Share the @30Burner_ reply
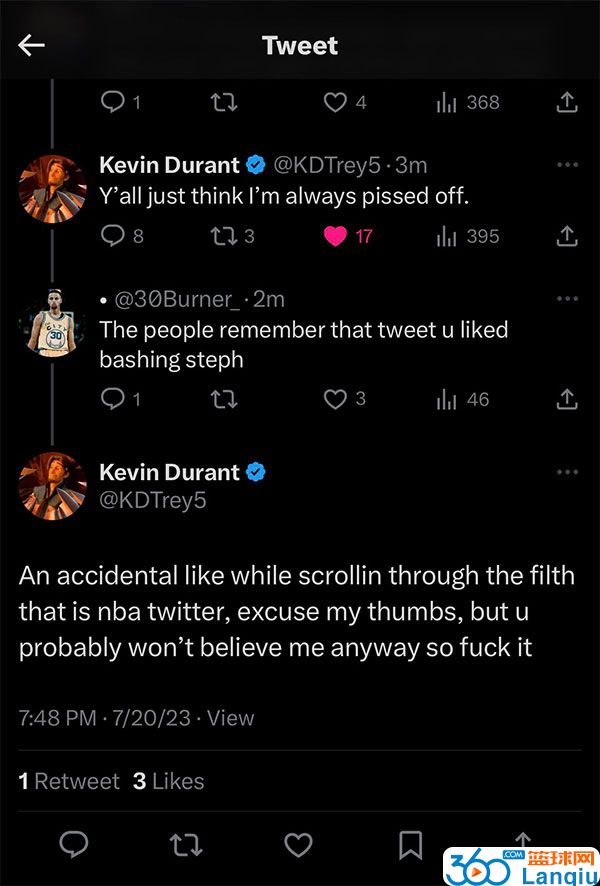 click(x=567, y=399)
